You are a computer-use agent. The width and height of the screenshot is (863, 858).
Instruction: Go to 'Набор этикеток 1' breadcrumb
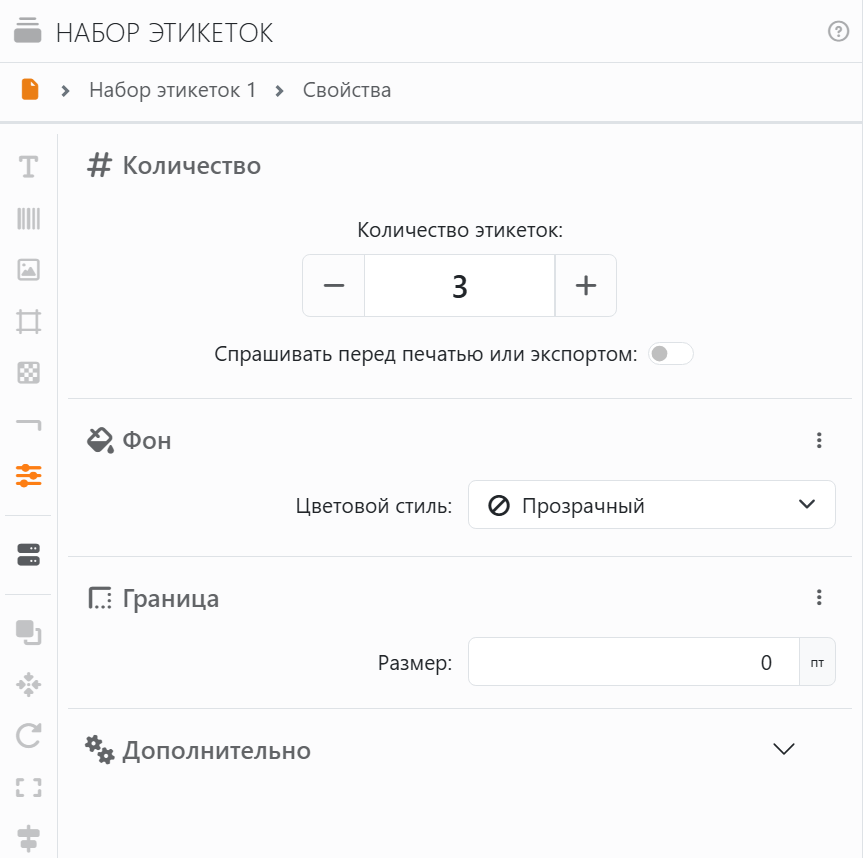(x=172, y=90)
